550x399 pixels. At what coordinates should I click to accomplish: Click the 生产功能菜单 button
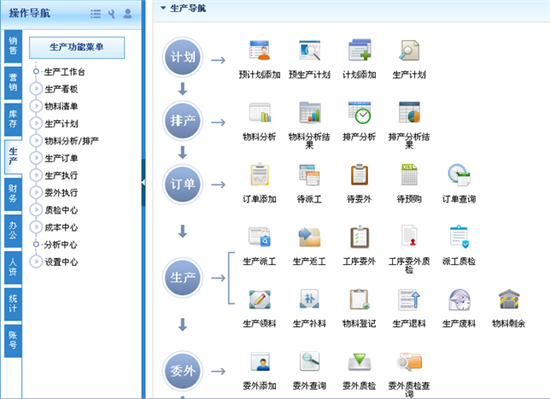[x=77, y=47]
